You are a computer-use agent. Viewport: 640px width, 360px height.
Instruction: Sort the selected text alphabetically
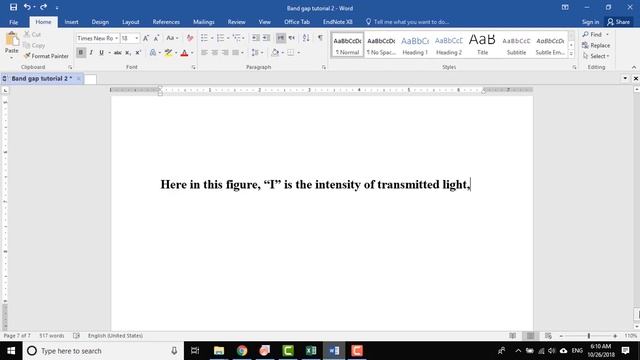click(306, 38)
